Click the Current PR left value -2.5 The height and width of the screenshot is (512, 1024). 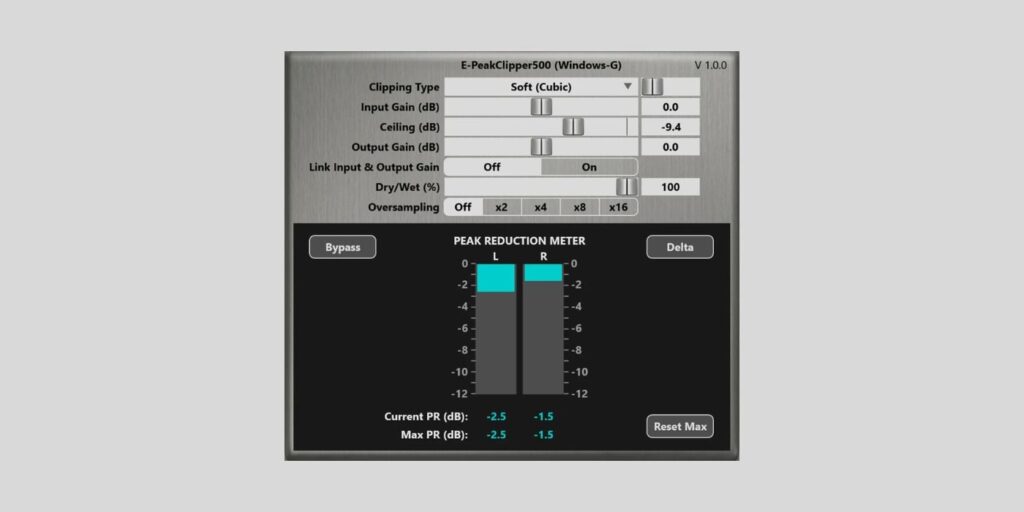point(496,417)
